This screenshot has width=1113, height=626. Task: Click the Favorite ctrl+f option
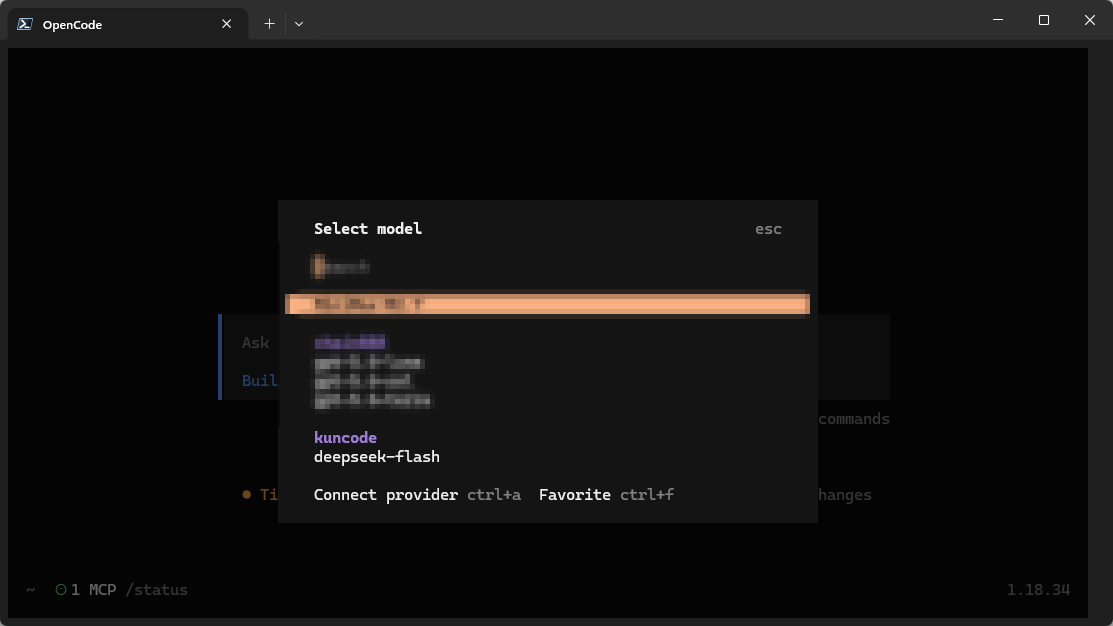point(606,495)
